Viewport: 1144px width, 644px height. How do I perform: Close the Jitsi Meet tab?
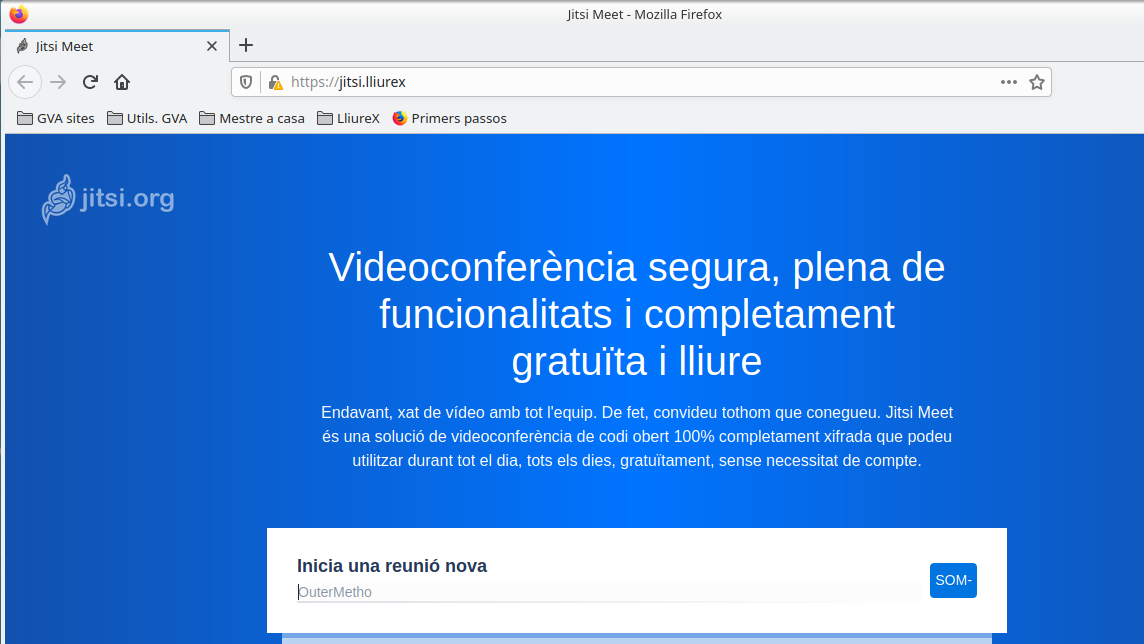point(212,46)
